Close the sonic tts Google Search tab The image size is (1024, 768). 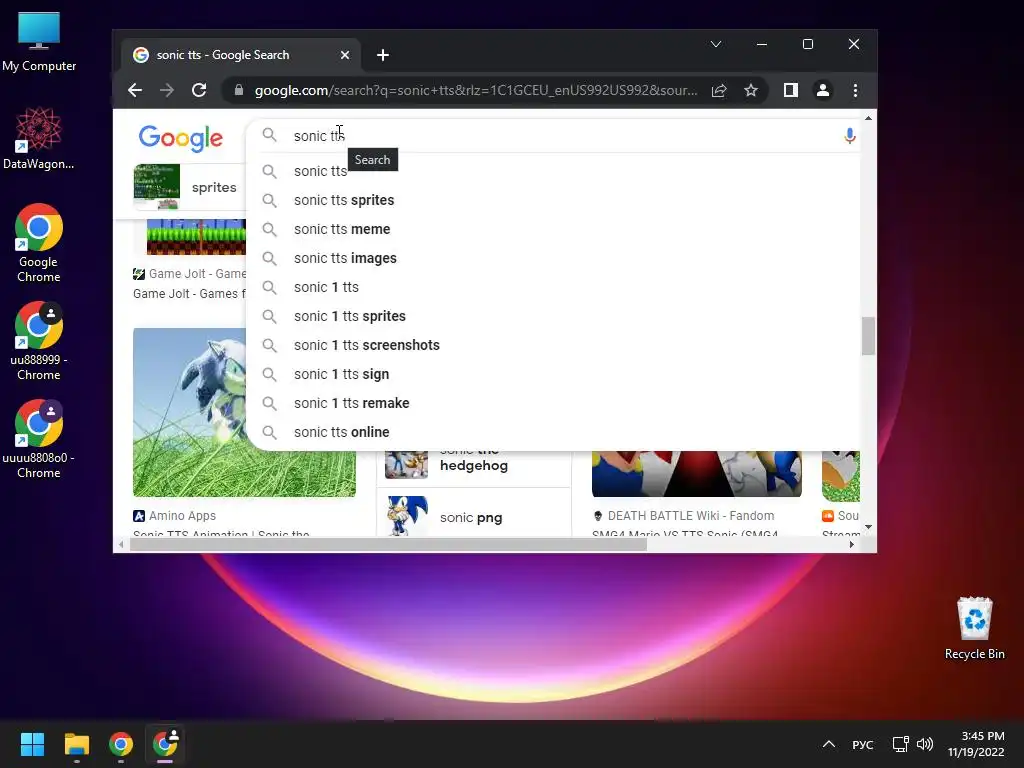[x=345, y=56]
